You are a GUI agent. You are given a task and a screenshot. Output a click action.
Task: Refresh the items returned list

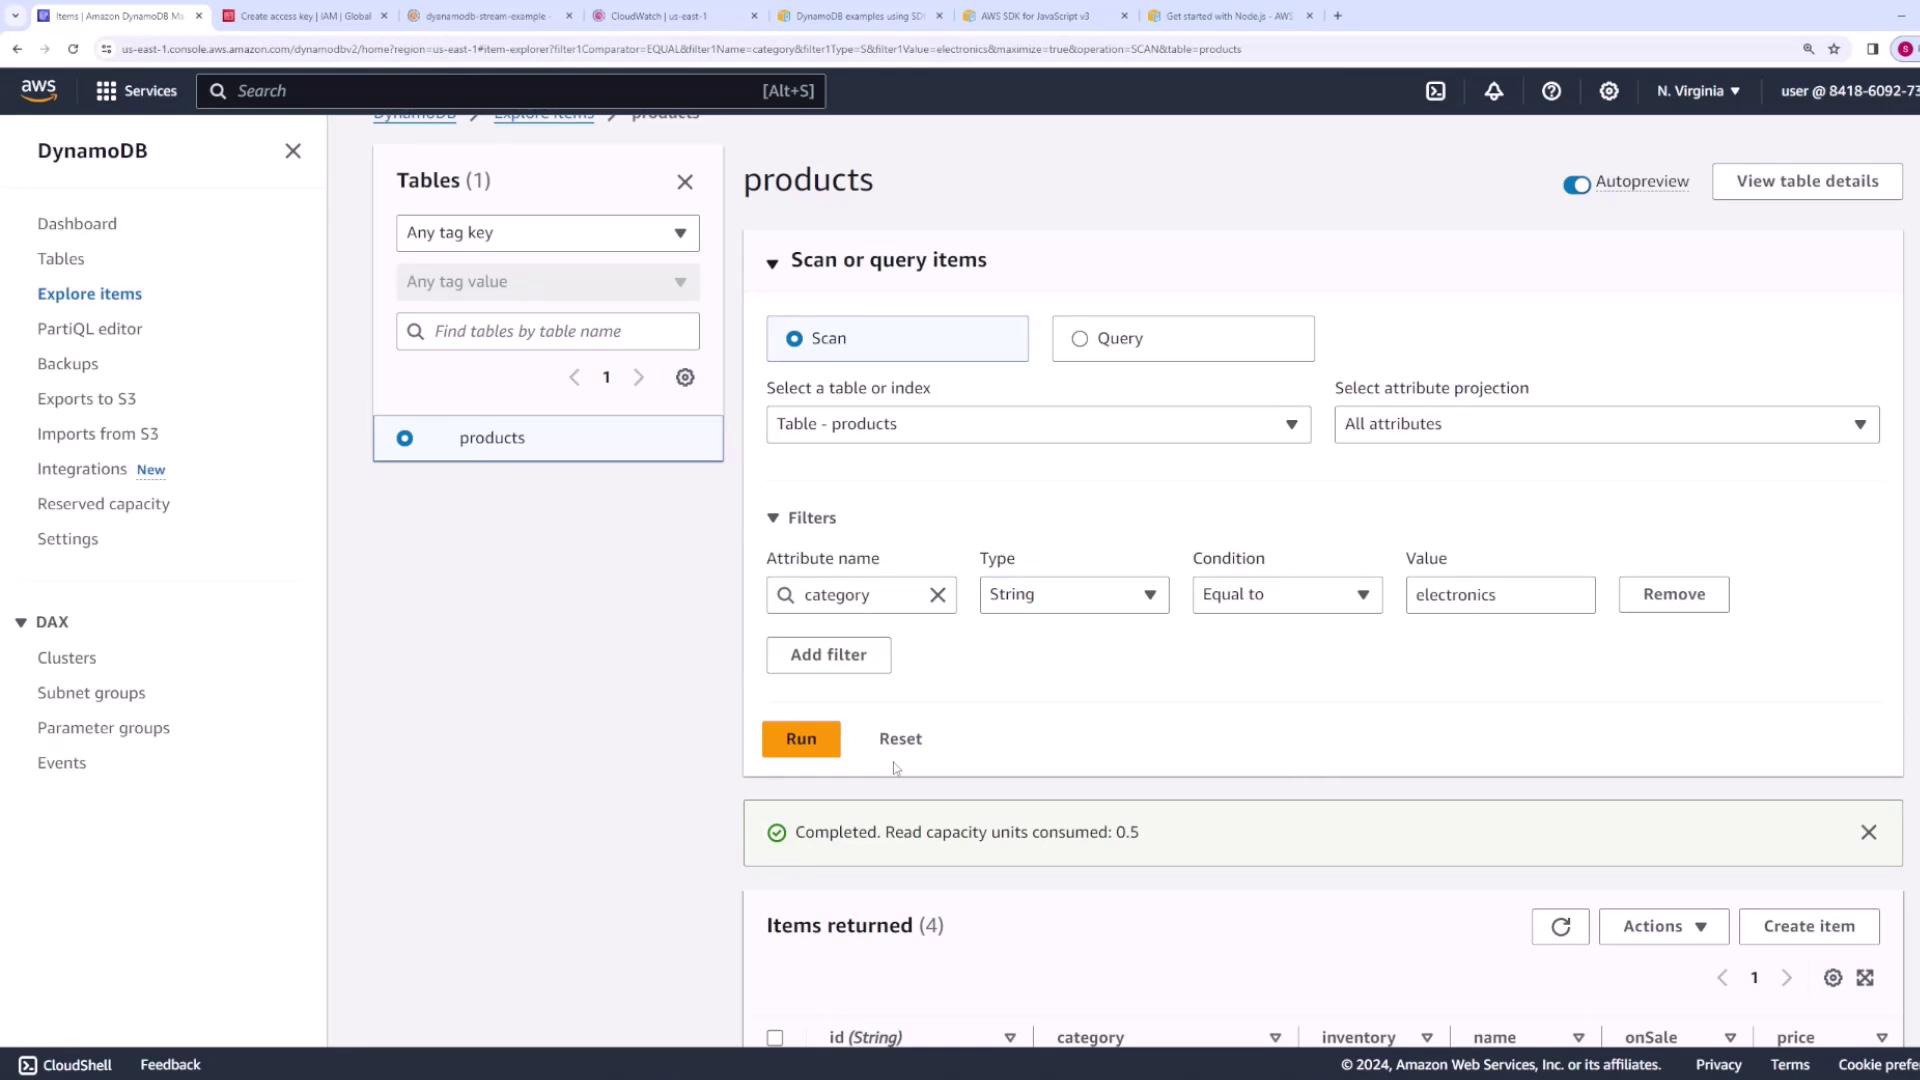[1560, 927]
